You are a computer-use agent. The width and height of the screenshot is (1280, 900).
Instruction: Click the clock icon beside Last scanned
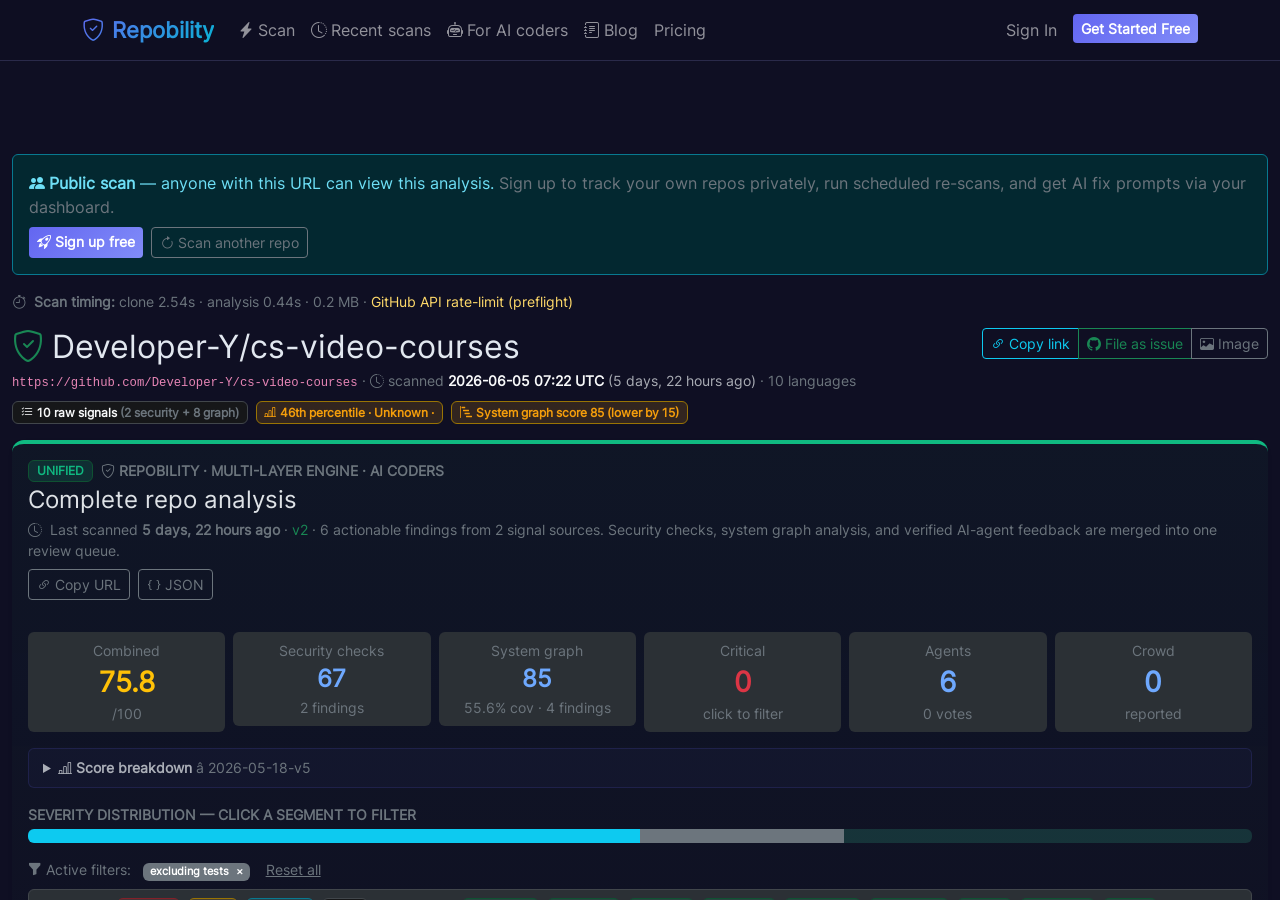coord(35,530)
